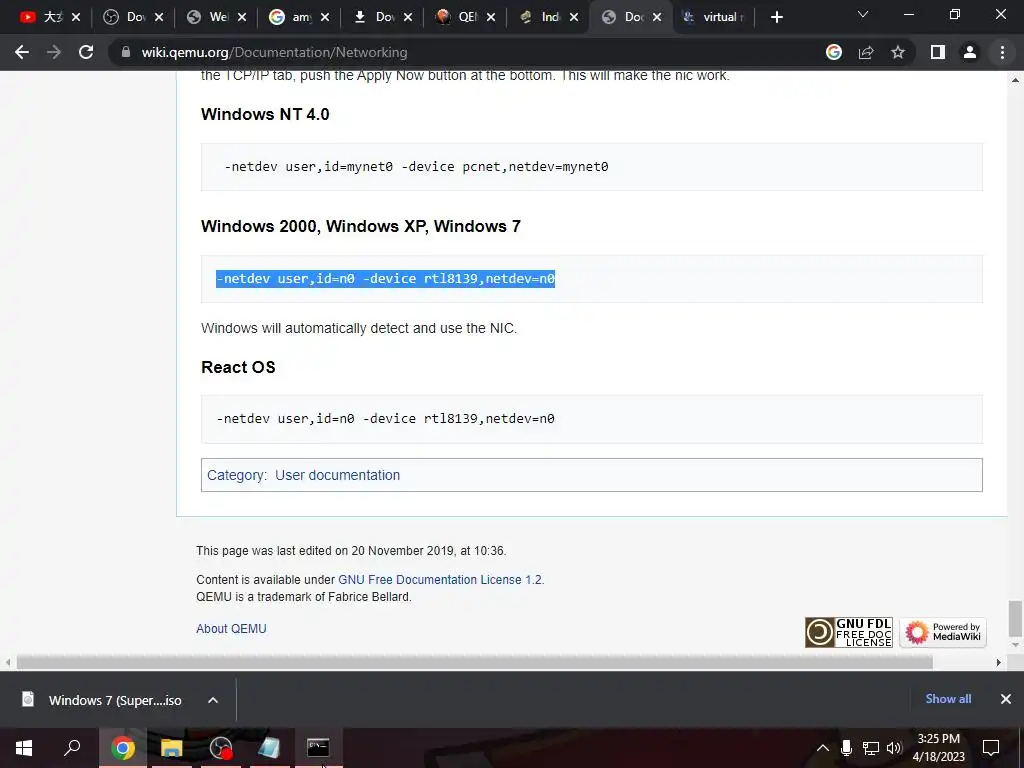Open Windows taskbar search
The width and height of the screenshot is (1024, 768).
tap(72, 748)
